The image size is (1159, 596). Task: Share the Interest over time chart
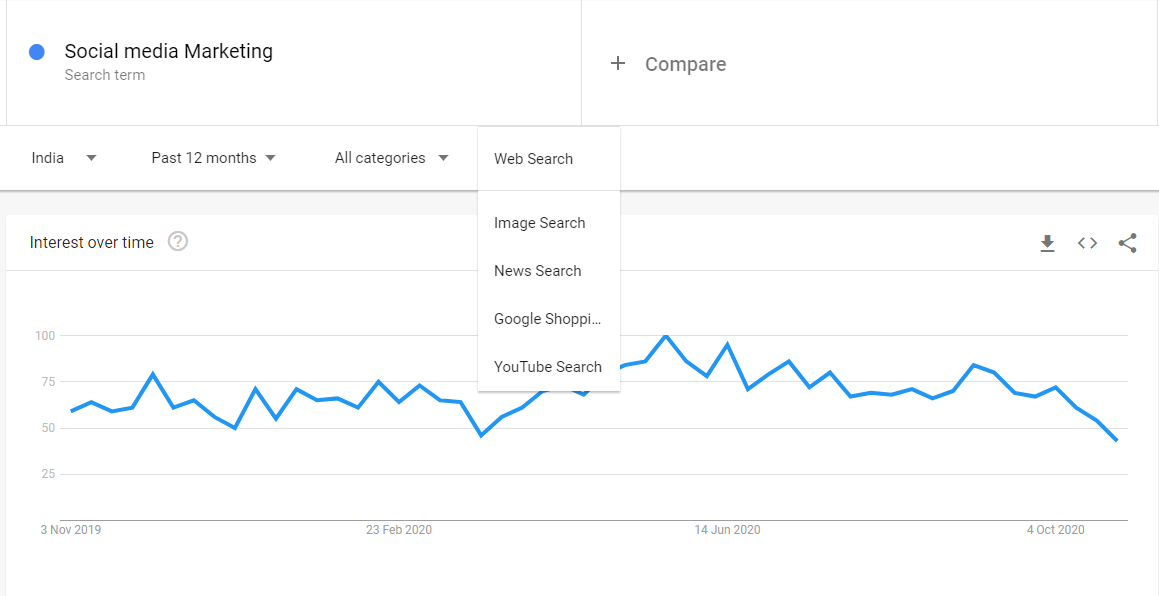coord(1126,243)
